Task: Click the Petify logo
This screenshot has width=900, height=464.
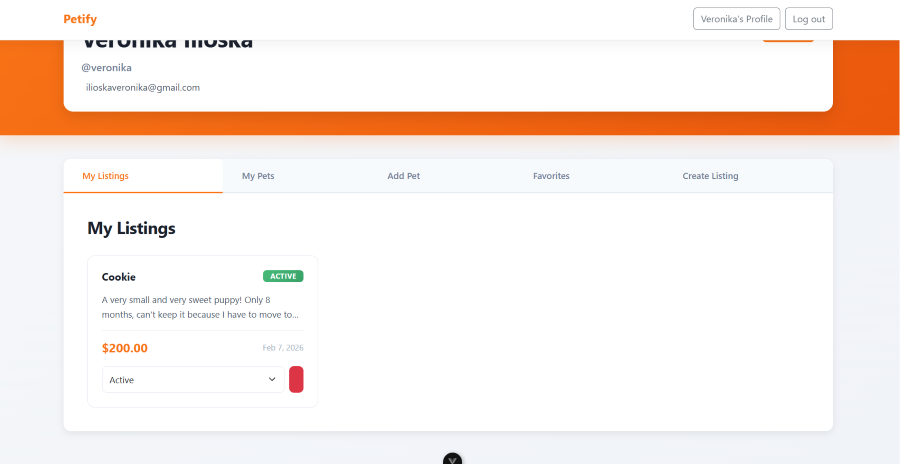Action: (80, 19)
